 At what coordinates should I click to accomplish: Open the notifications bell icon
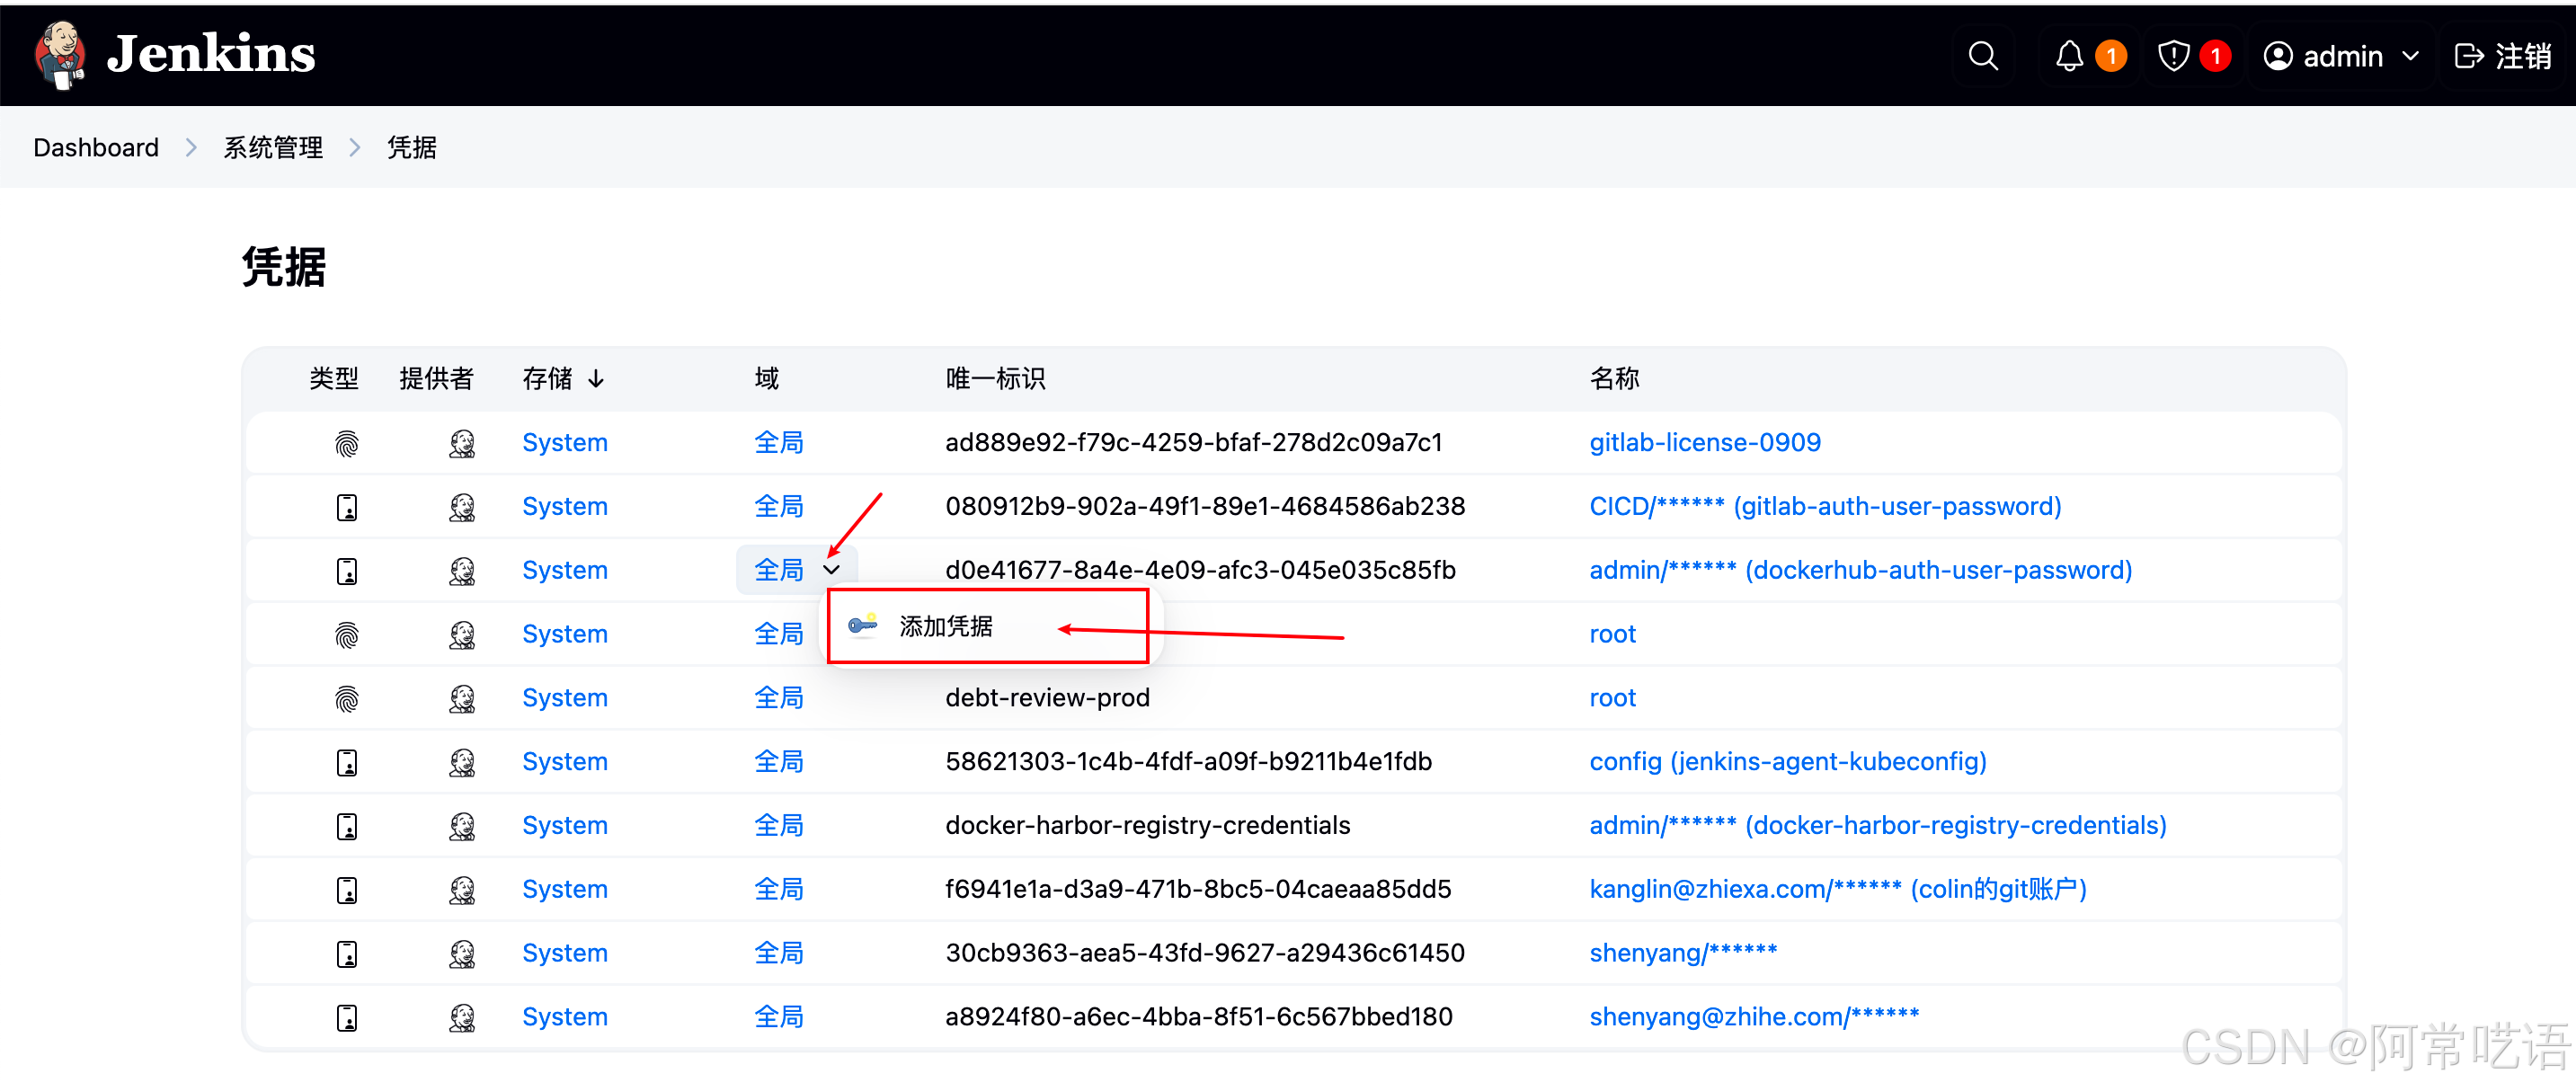(x=2069, y=56)
